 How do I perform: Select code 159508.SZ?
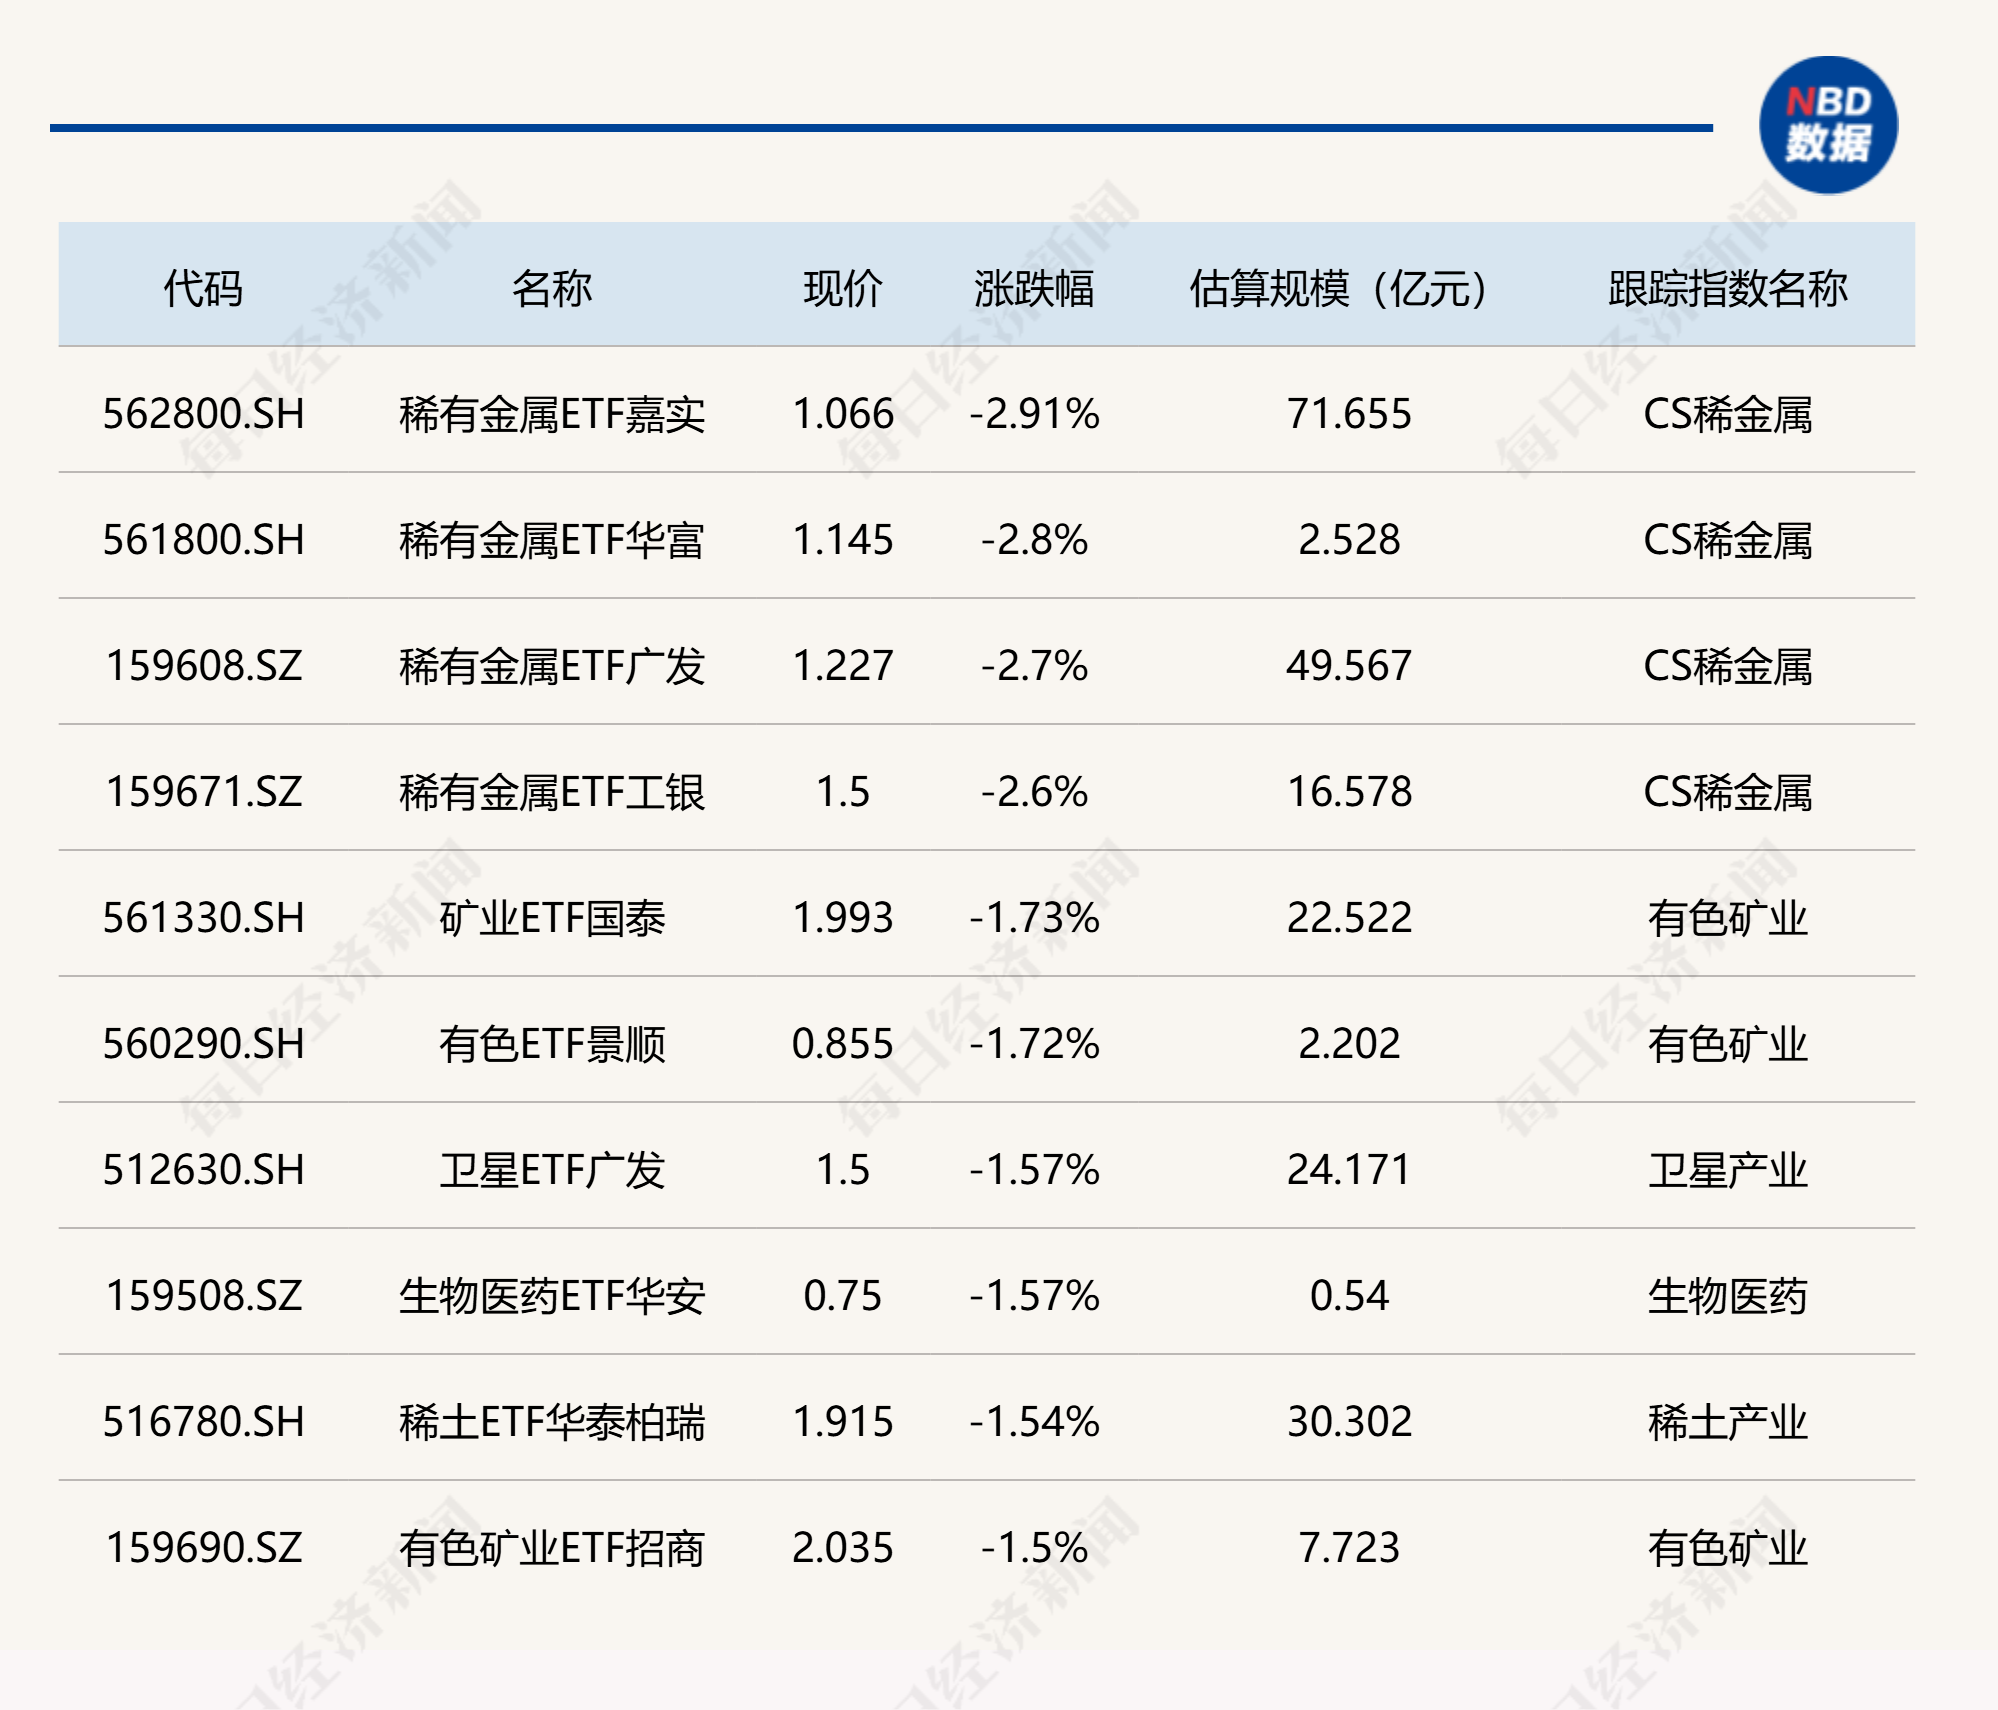203,1296
